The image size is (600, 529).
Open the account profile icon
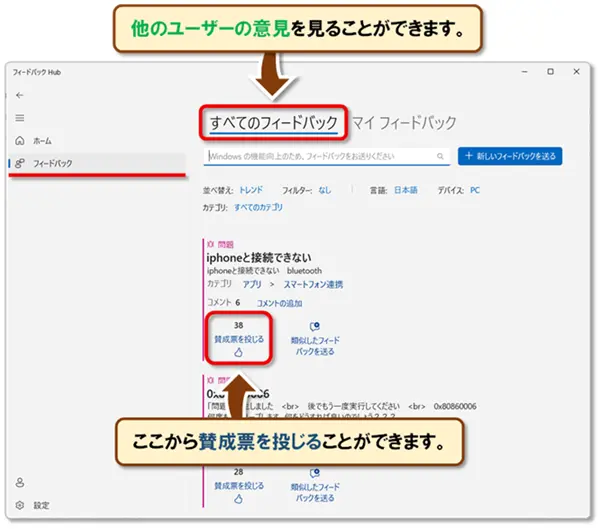click(20, 482)
